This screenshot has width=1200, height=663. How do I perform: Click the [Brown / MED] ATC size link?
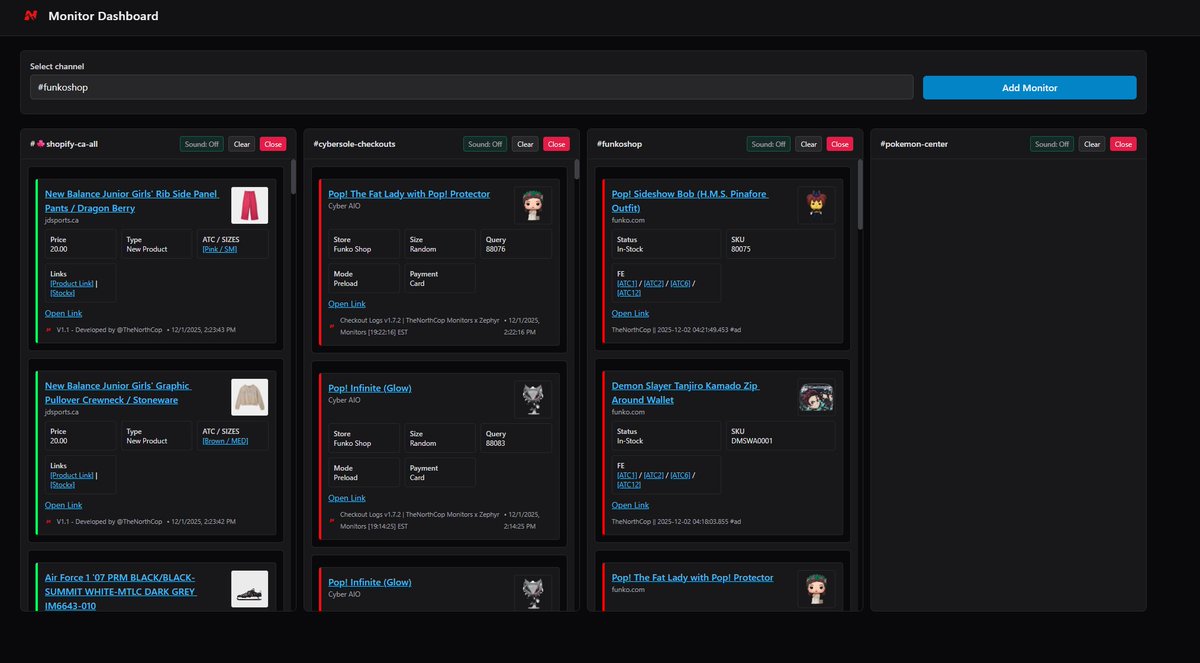(x=224, y=441)
